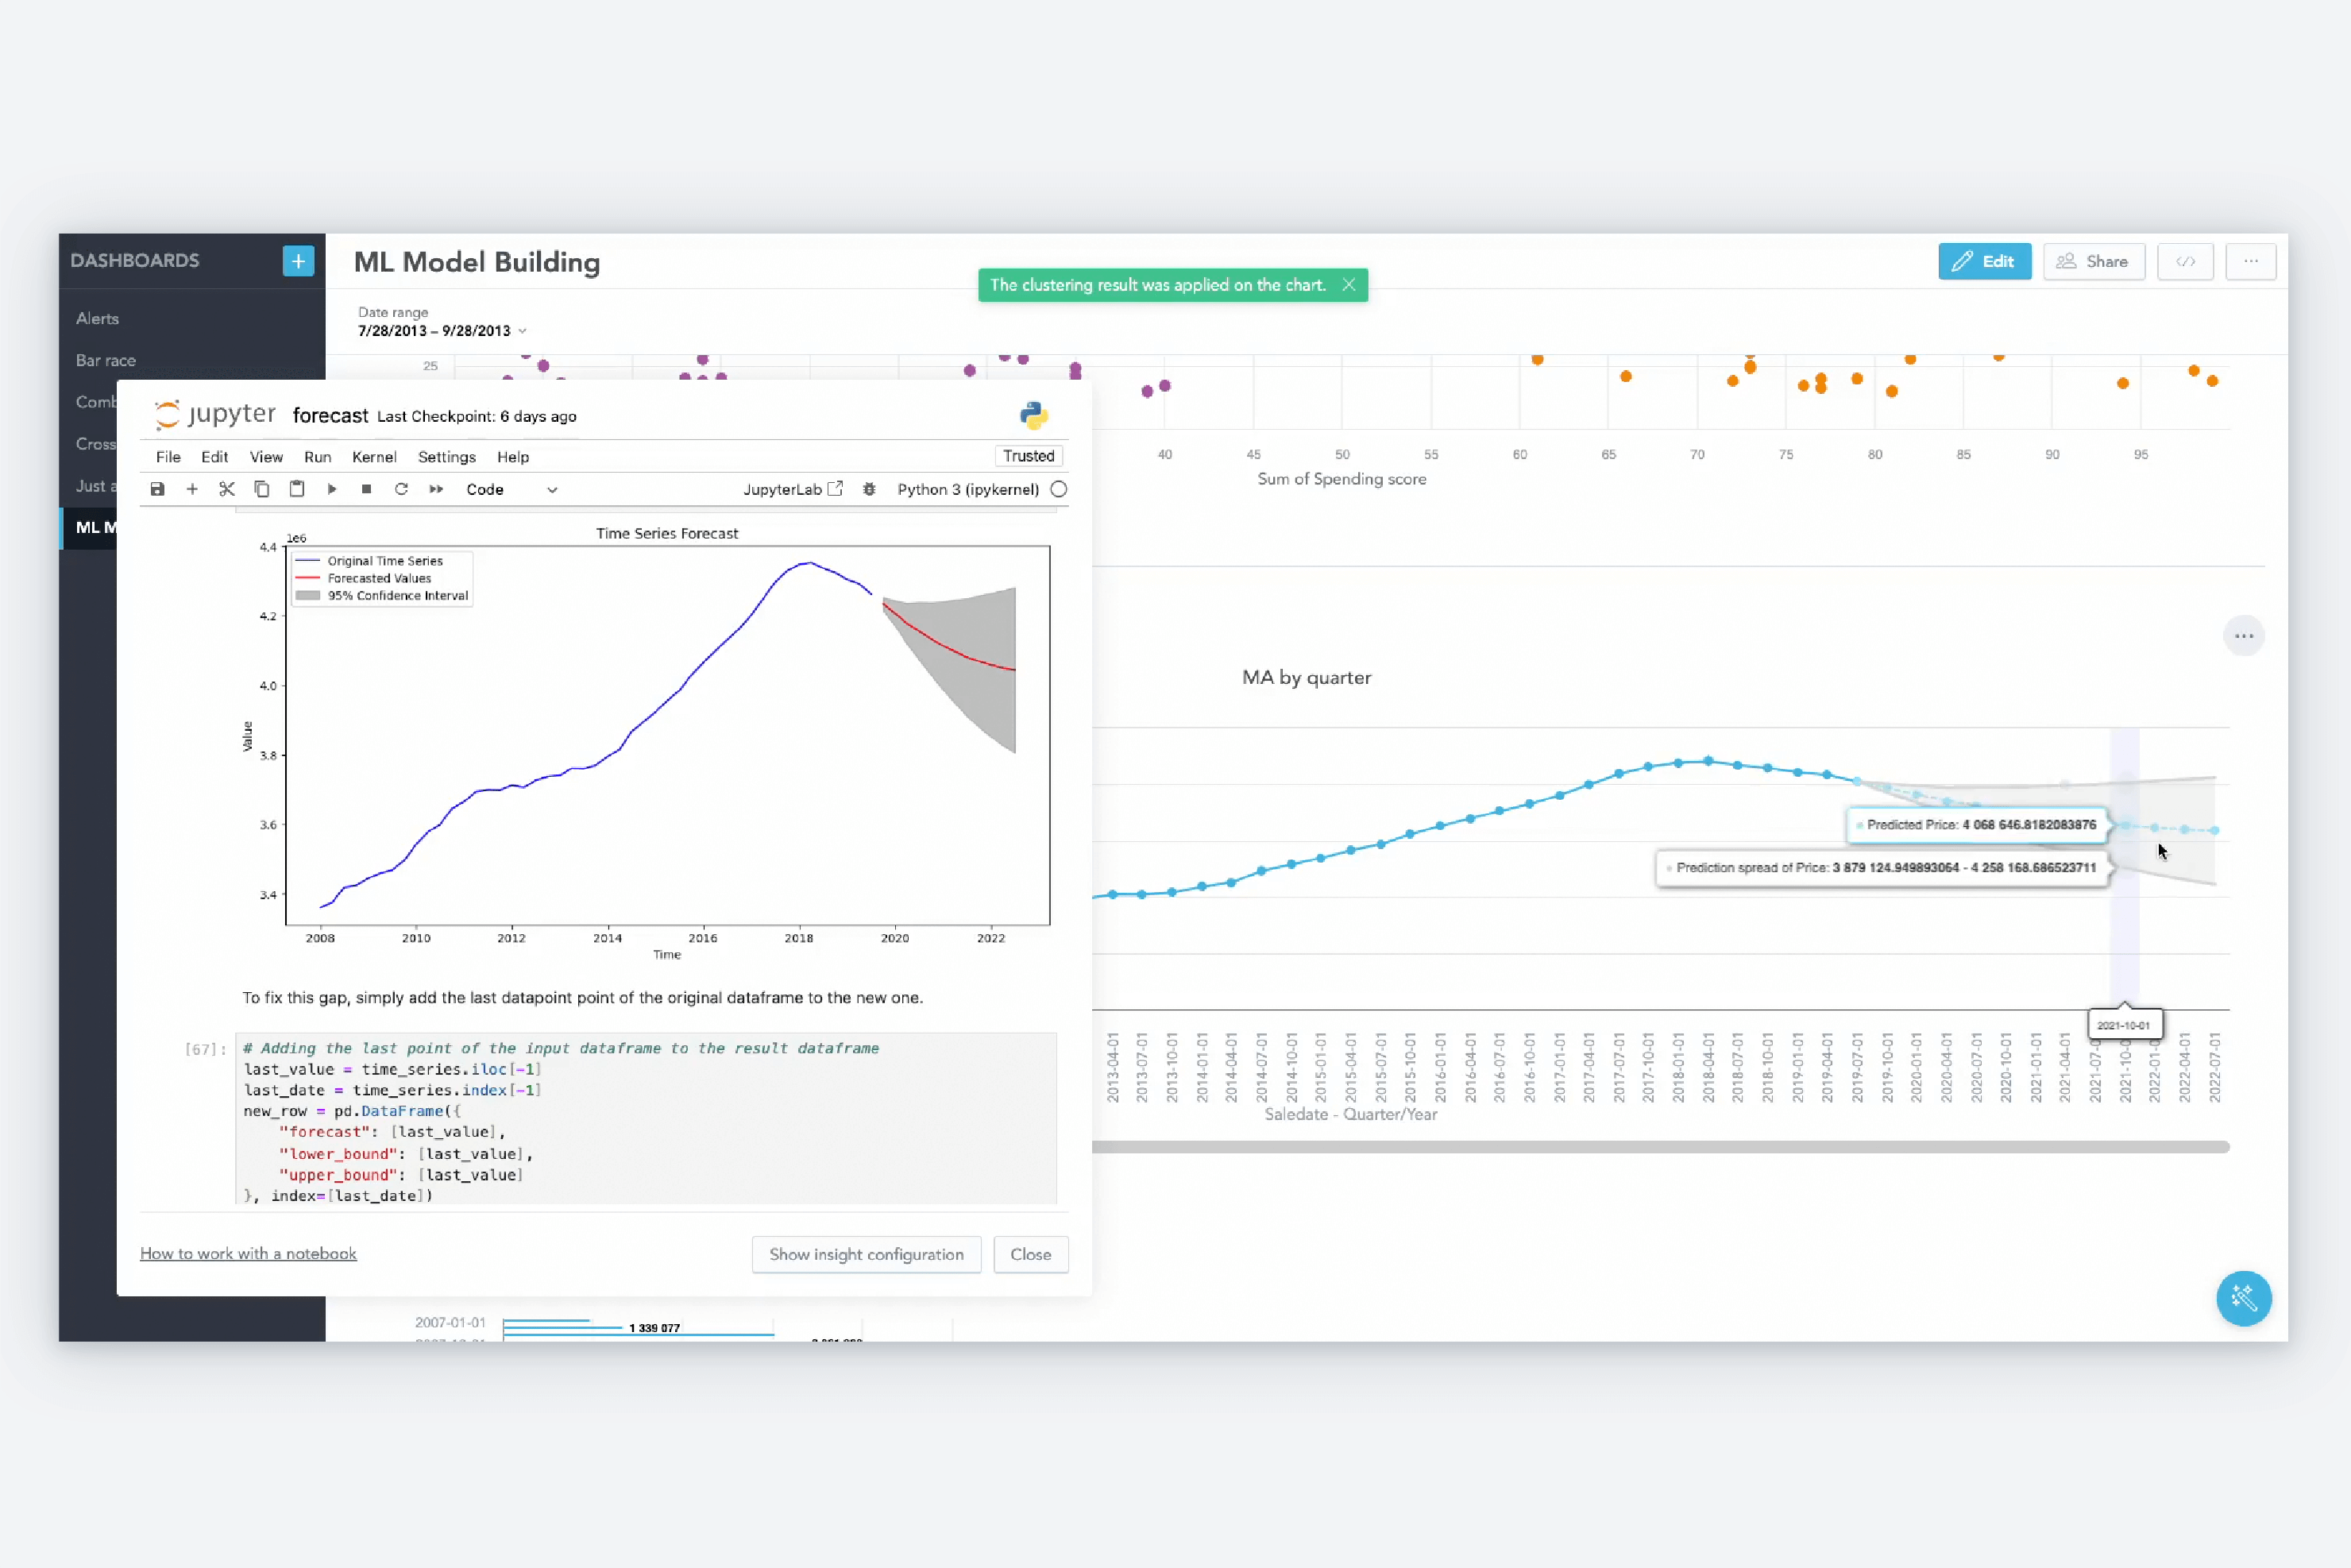Screen dimensions: 2351x1568
Task: Open the Kernel menu
Action: click(373, 457)
